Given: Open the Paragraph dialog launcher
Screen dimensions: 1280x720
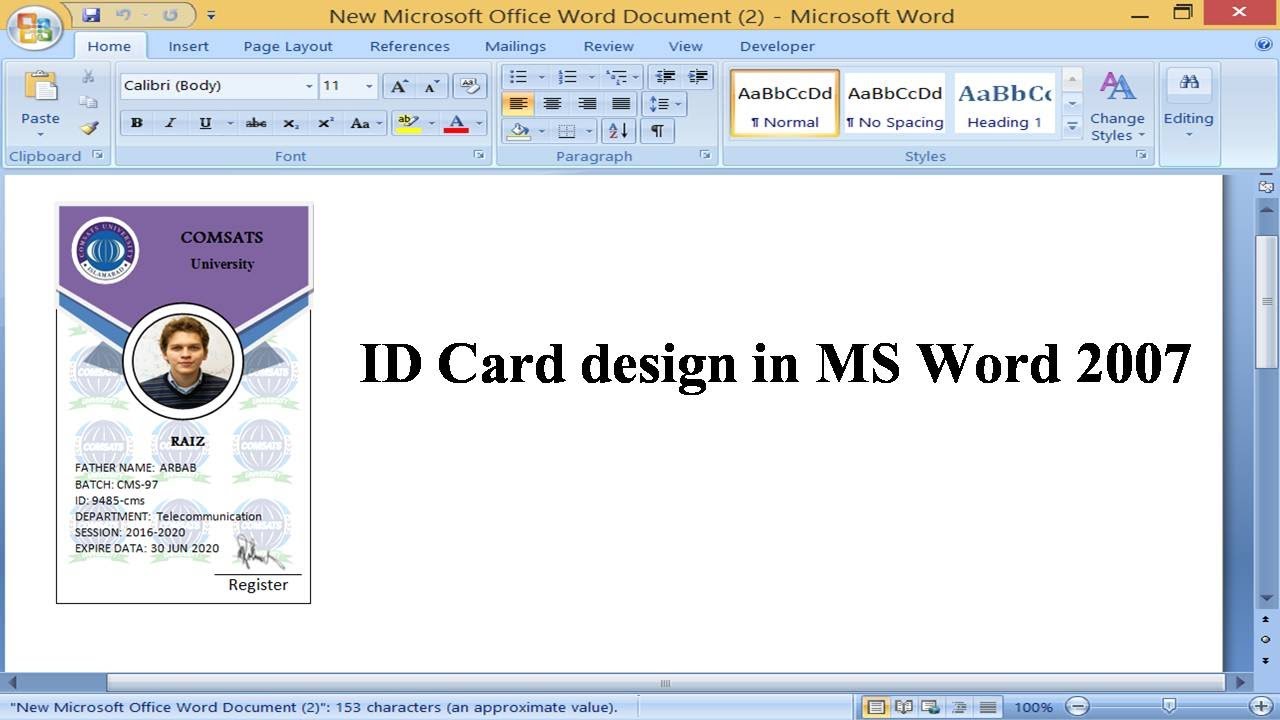Looking at the screenshot, I should click(705, 156).
